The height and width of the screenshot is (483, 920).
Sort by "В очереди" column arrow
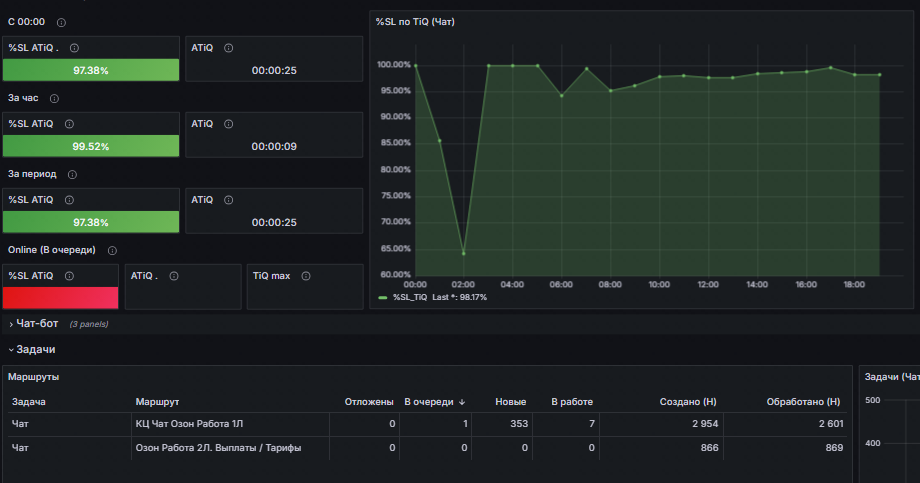[462, 402]
